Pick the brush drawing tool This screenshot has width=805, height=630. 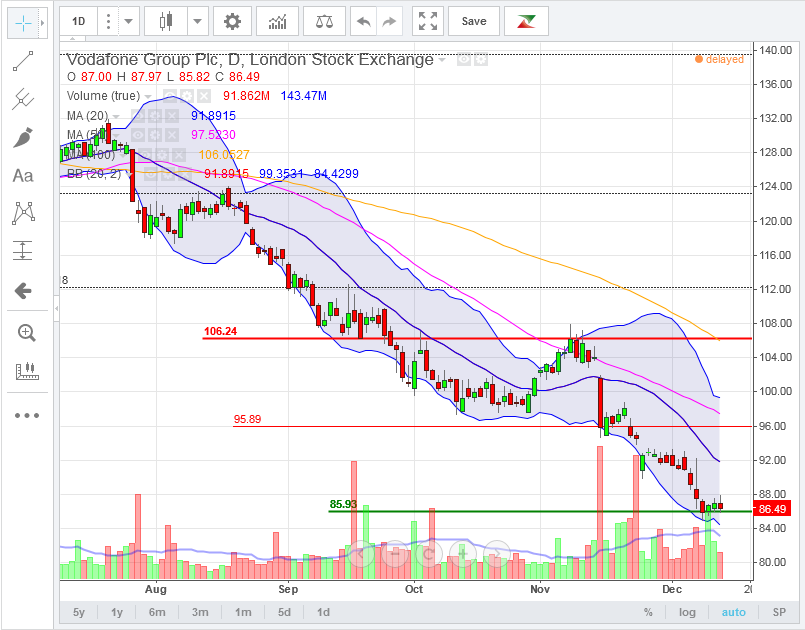(x=23, y=137)
